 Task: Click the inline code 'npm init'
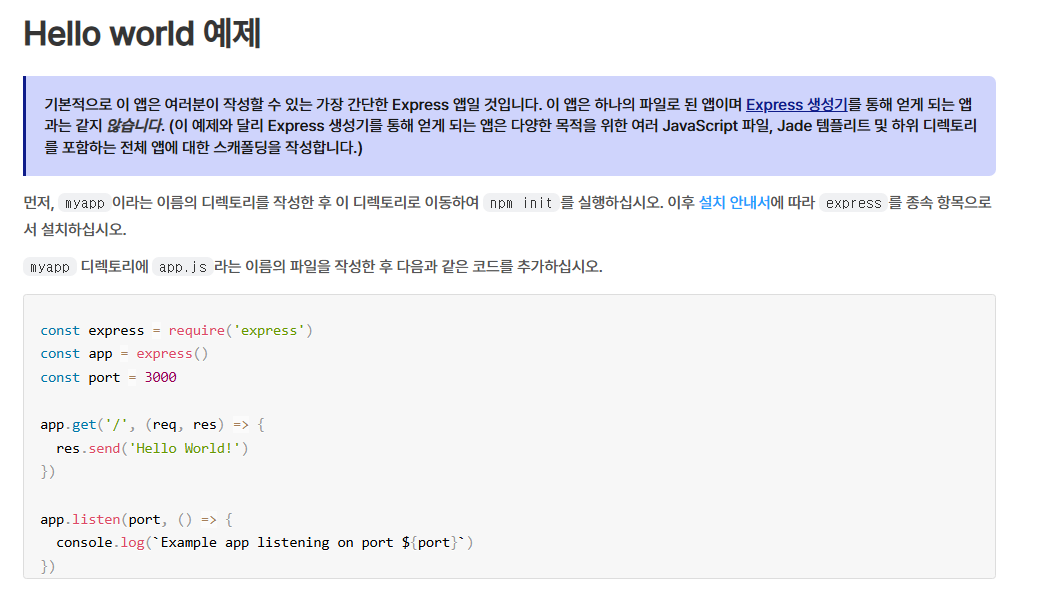521,202
